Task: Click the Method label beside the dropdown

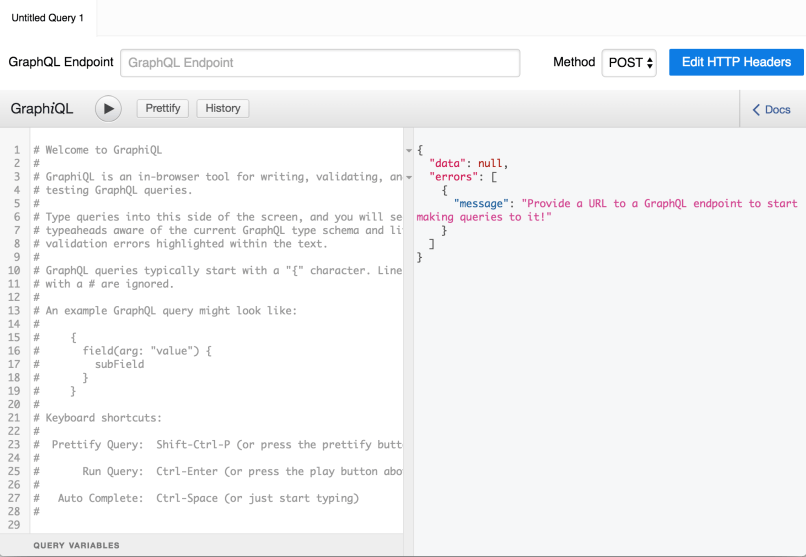Action: [574, 62]
